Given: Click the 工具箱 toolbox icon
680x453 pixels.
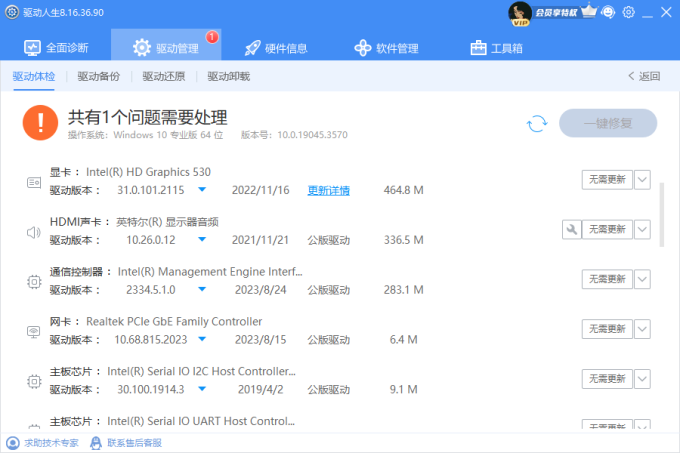Looking at the screenshot, I should pyautogui.click(x=478, y=48).
